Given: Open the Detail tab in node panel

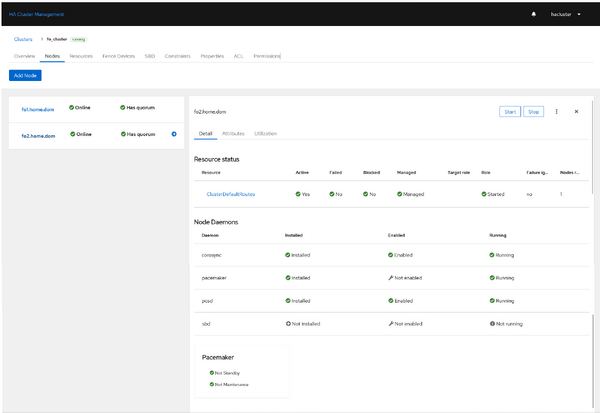Looking at the screenshot, I should tap(205, 134).
